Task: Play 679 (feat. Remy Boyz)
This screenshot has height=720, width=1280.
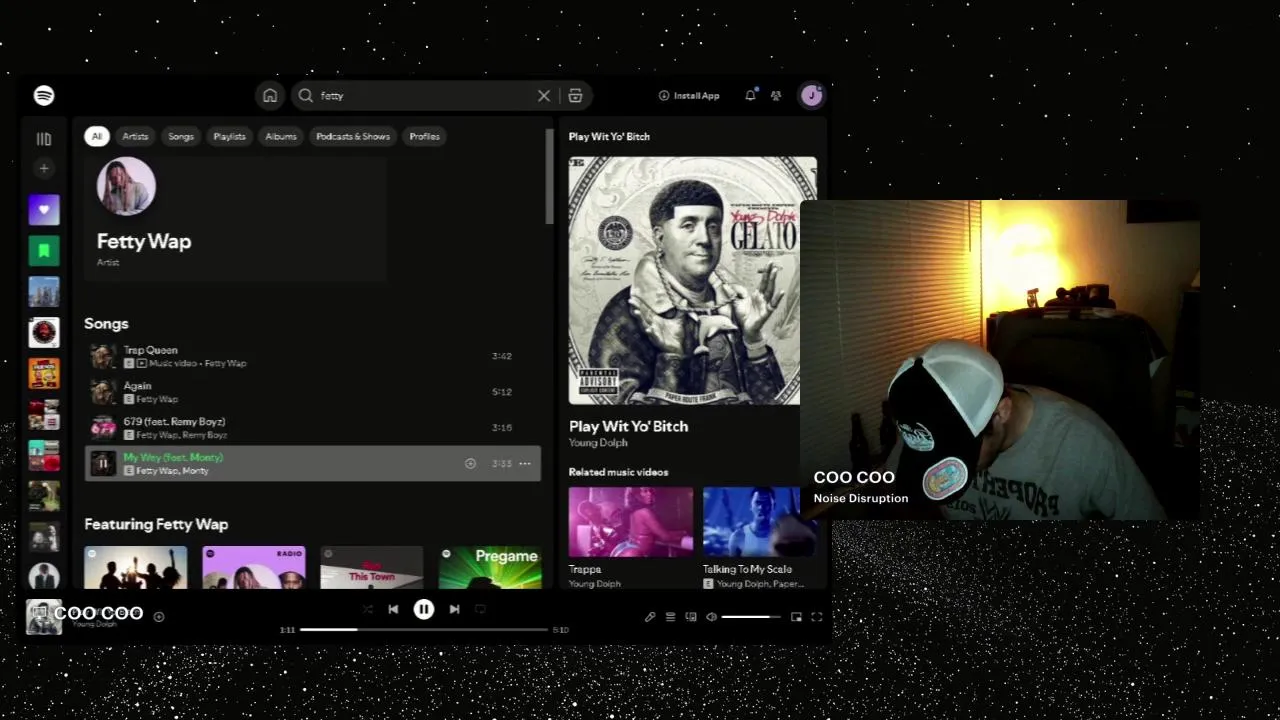Action: (312, 428)
